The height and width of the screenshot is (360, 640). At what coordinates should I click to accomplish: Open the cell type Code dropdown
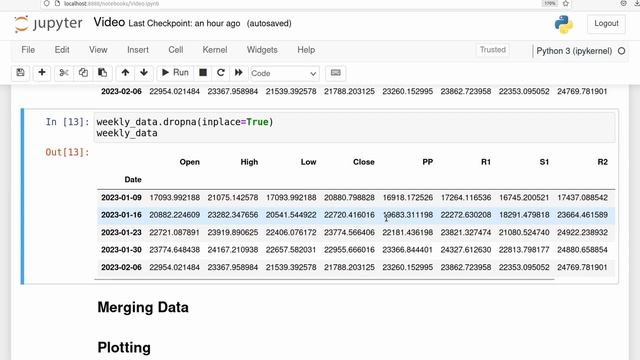284,73
